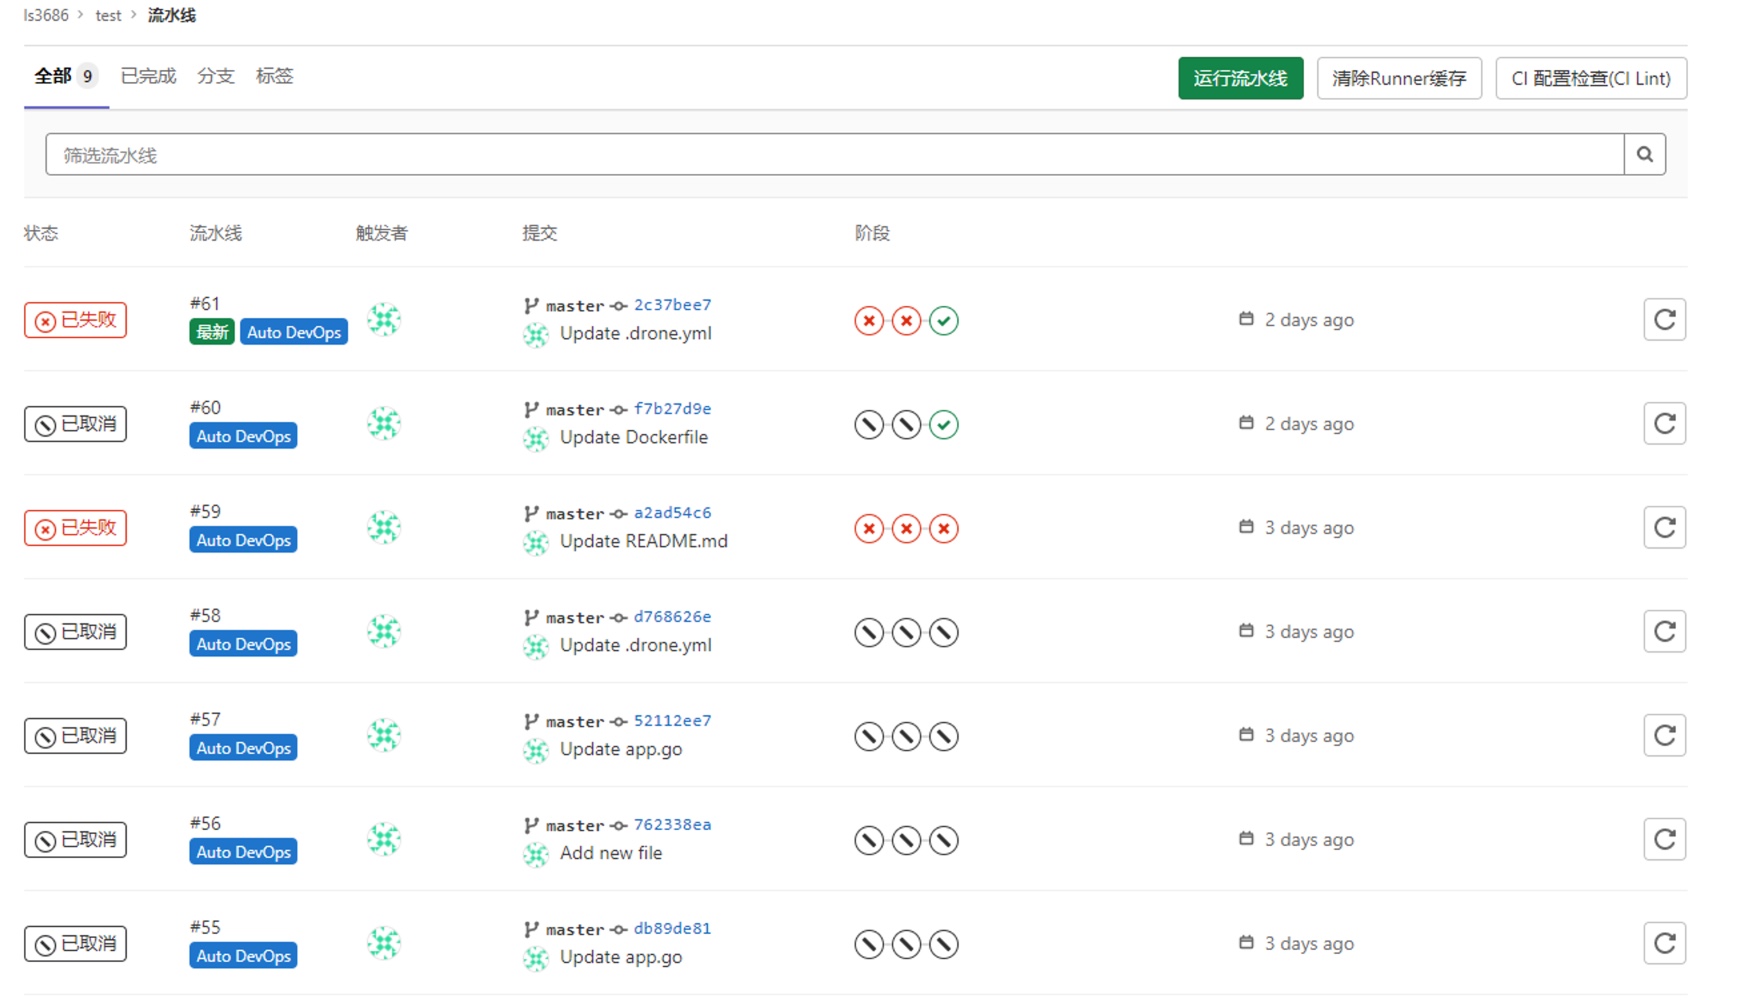Open commit a2ad54c6
The image size is (1760, 1002).
click(x=672, y=513)
